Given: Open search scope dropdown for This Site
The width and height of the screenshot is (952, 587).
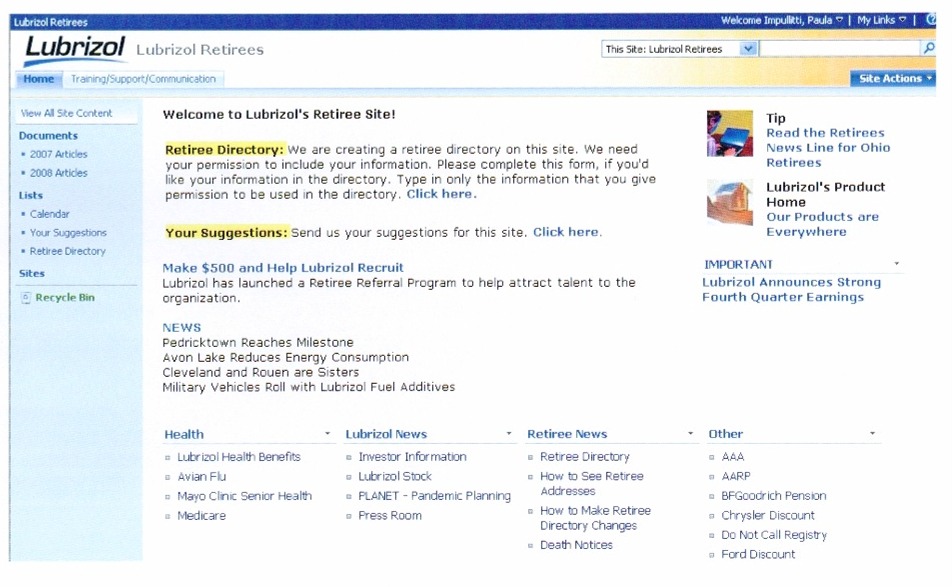Looking at the screenshot, I should (748, 49).
